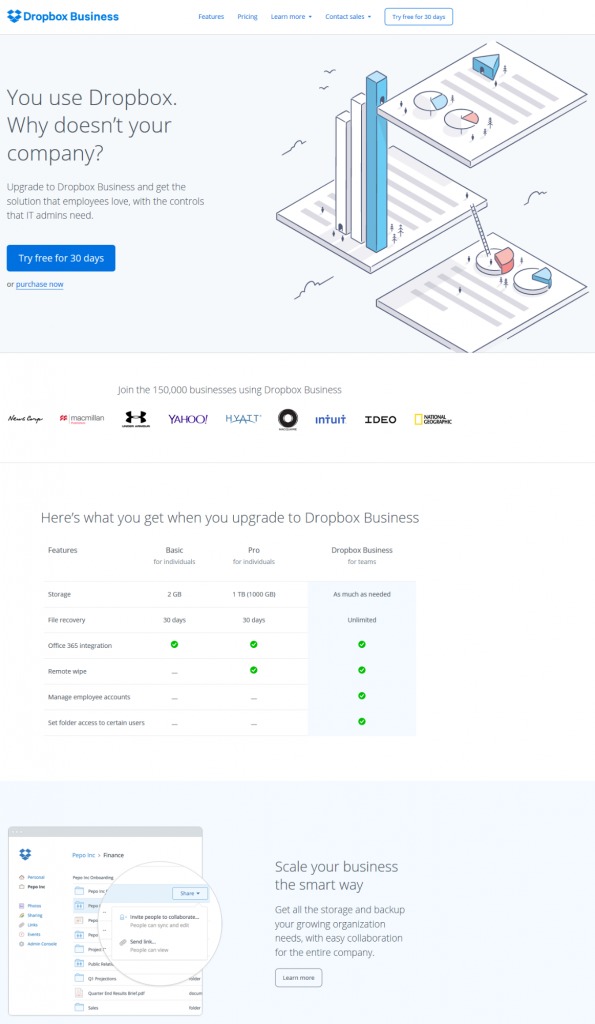The width and height of the screenshot is (595, 1024).
Task: Click the '2 GB' storage cell
Action: pos(174,594)
